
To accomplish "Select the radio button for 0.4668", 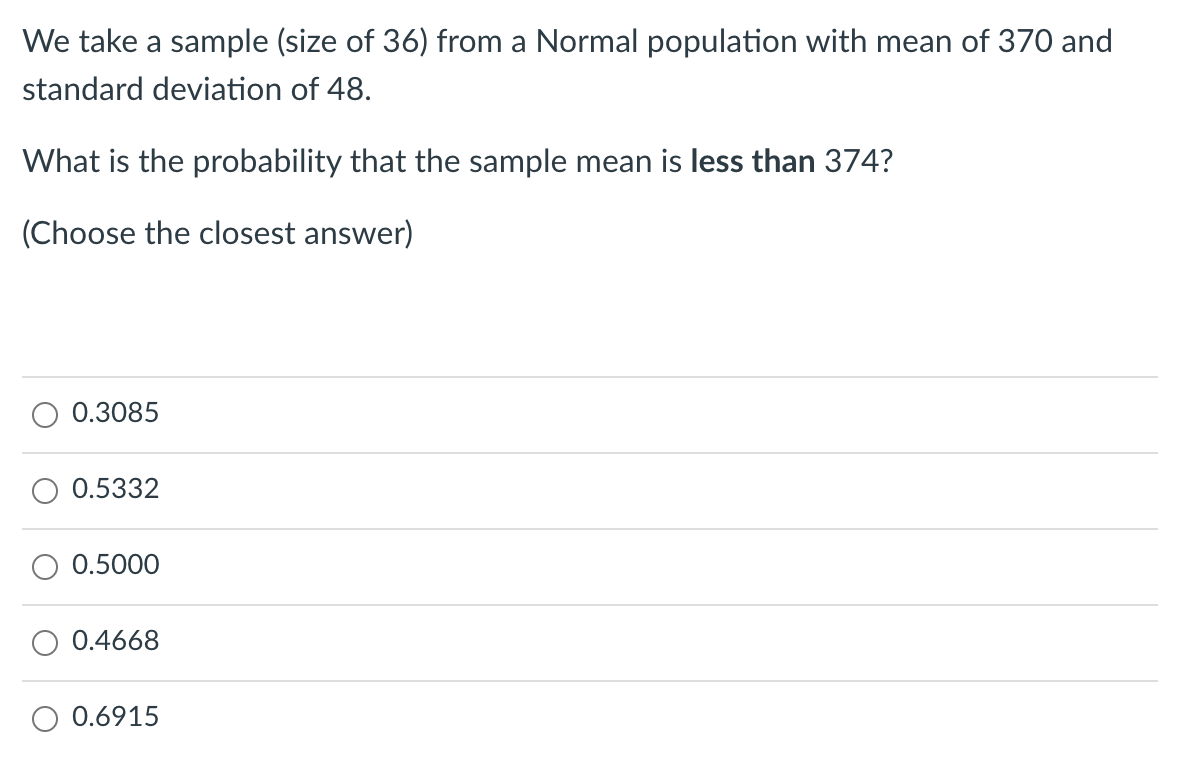I will click(x=44, y=642).
